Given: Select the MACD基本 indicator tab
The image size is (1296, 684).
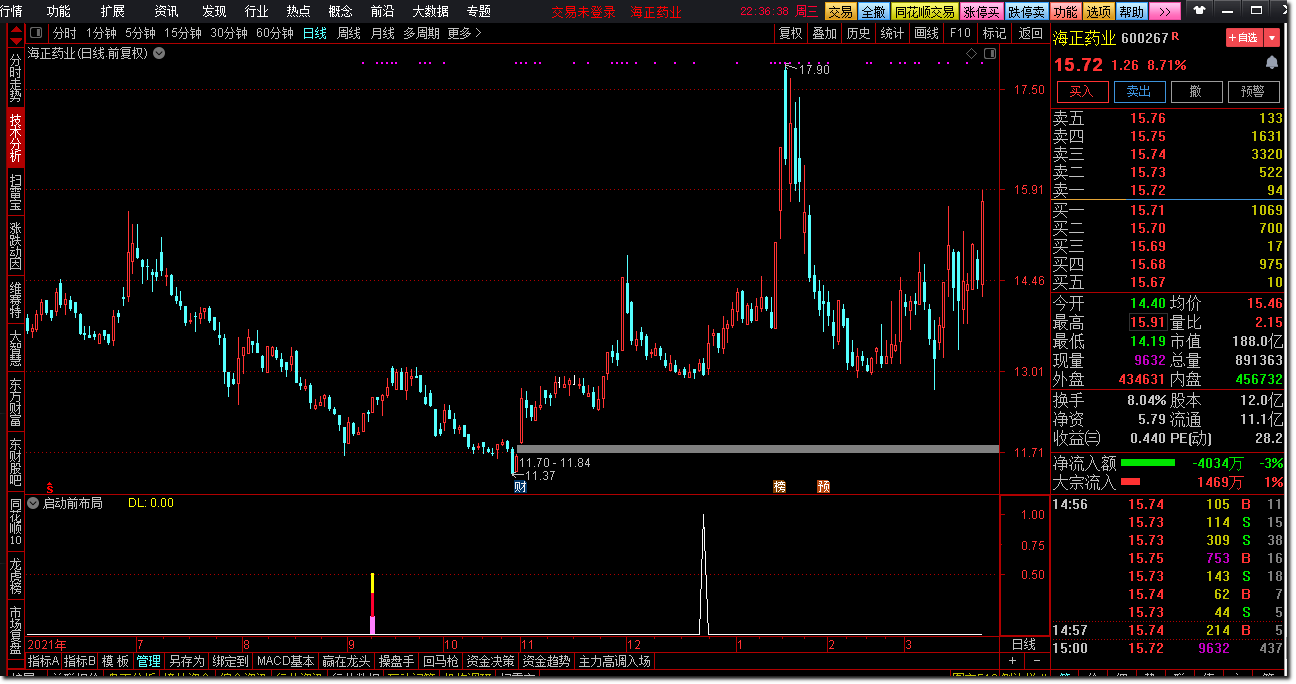Looking at the screenshot, I should pyautogui.click(x=285, y=661).
